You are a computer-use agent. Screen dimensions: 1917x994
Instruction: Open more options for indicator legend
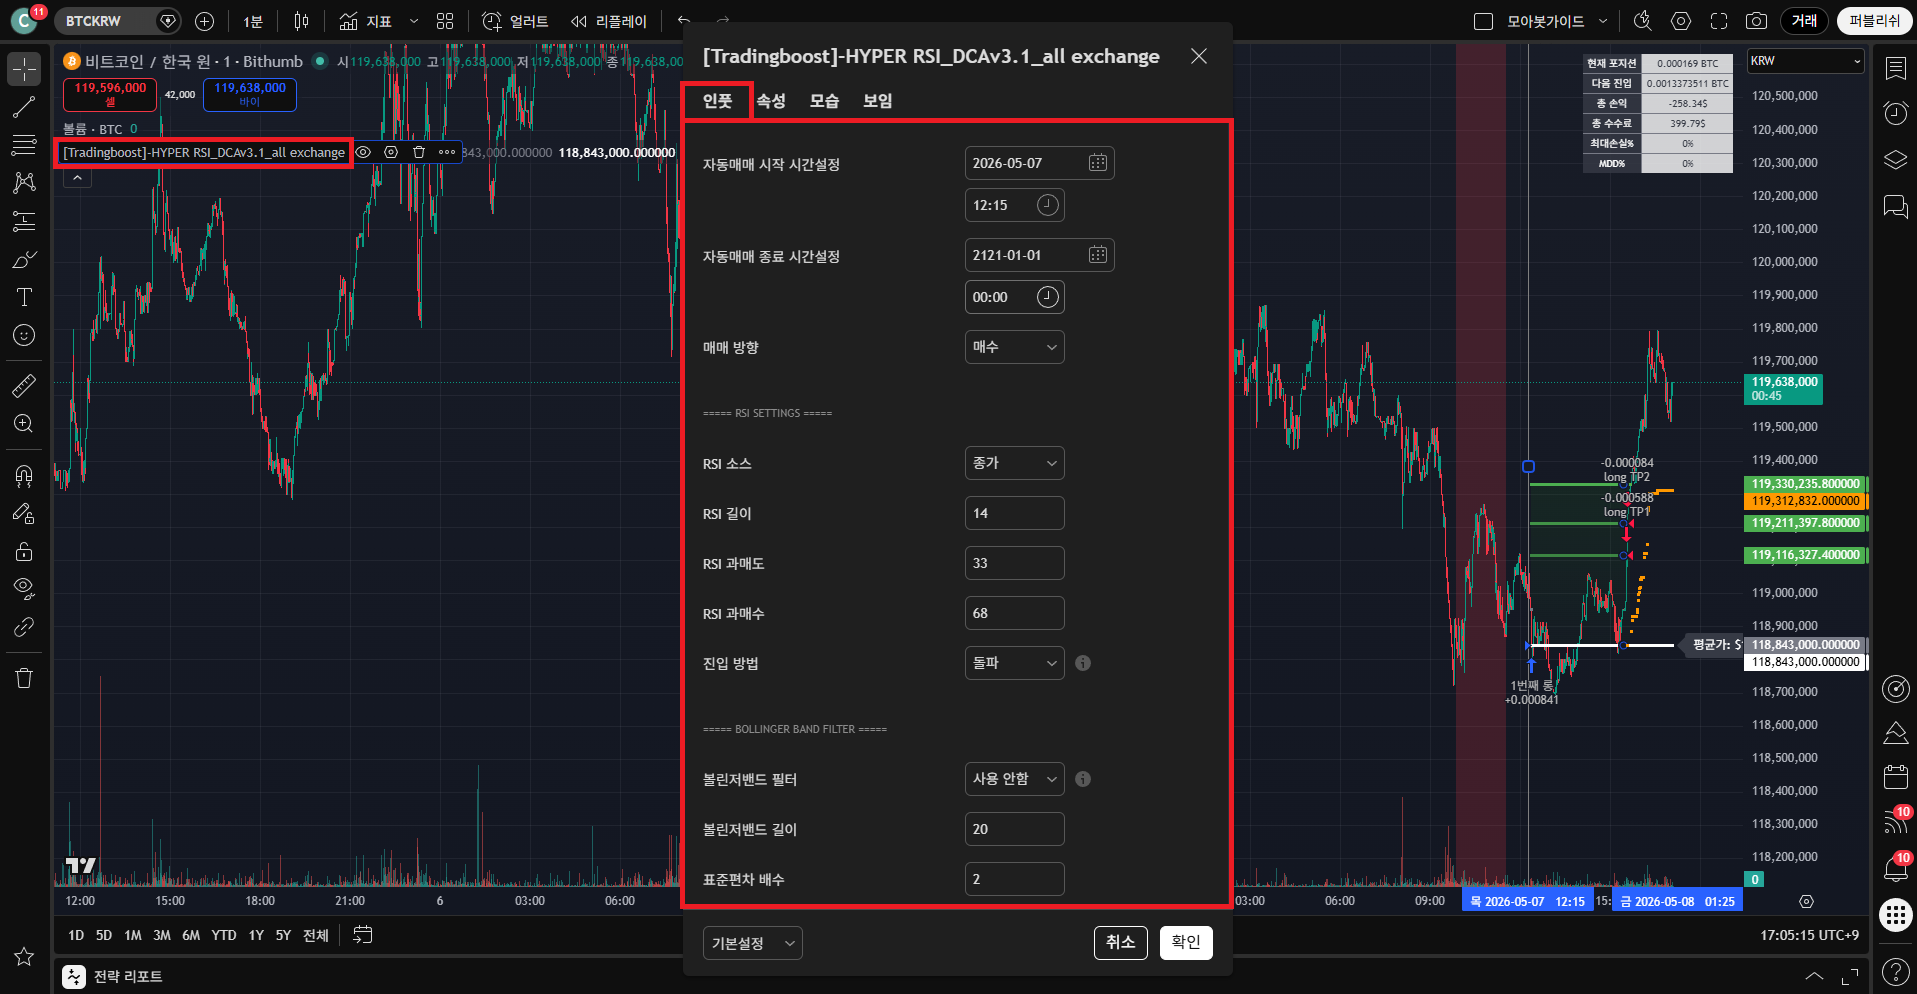(446, 152)
